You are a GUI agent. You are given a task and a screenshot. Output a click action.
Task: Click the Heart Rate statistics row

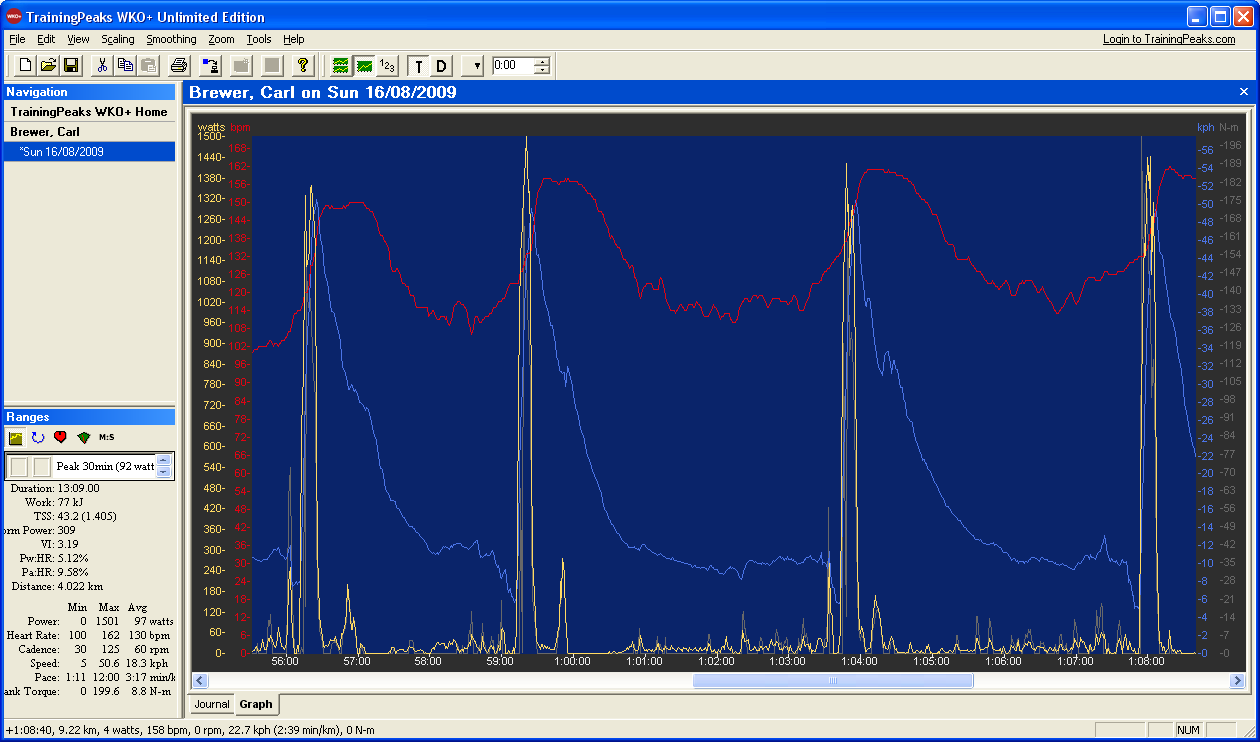point(89,635)
